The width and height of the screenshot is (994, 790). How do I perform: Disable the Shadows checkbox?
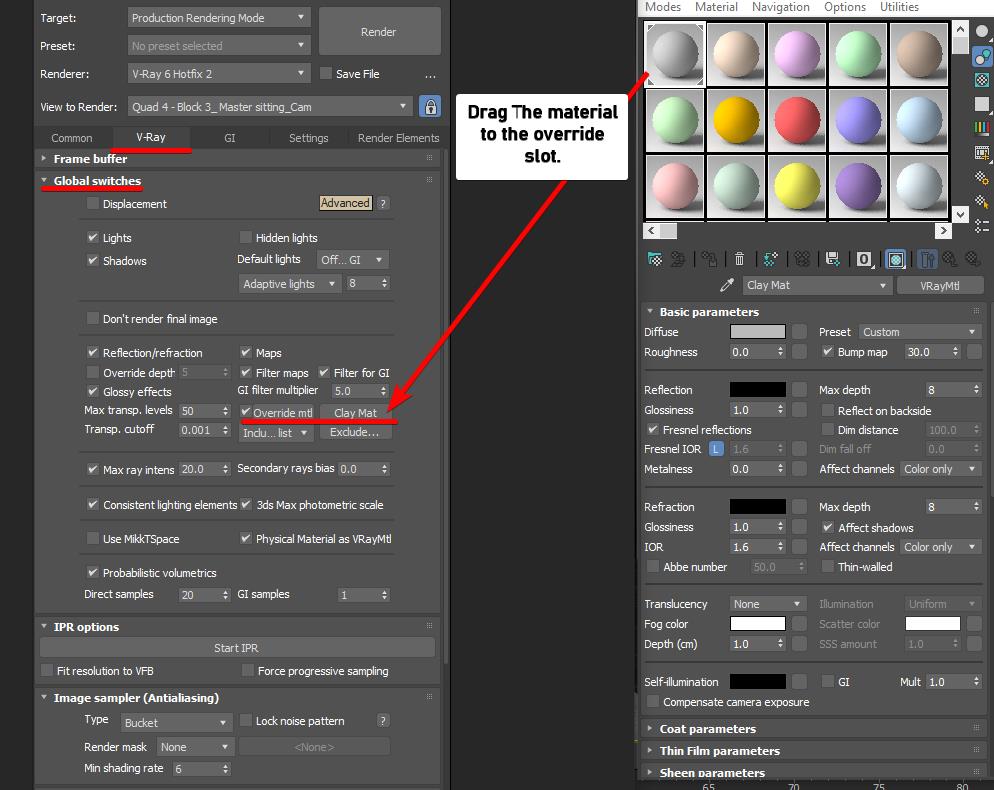pyautogui.click(x=94, y=260)
